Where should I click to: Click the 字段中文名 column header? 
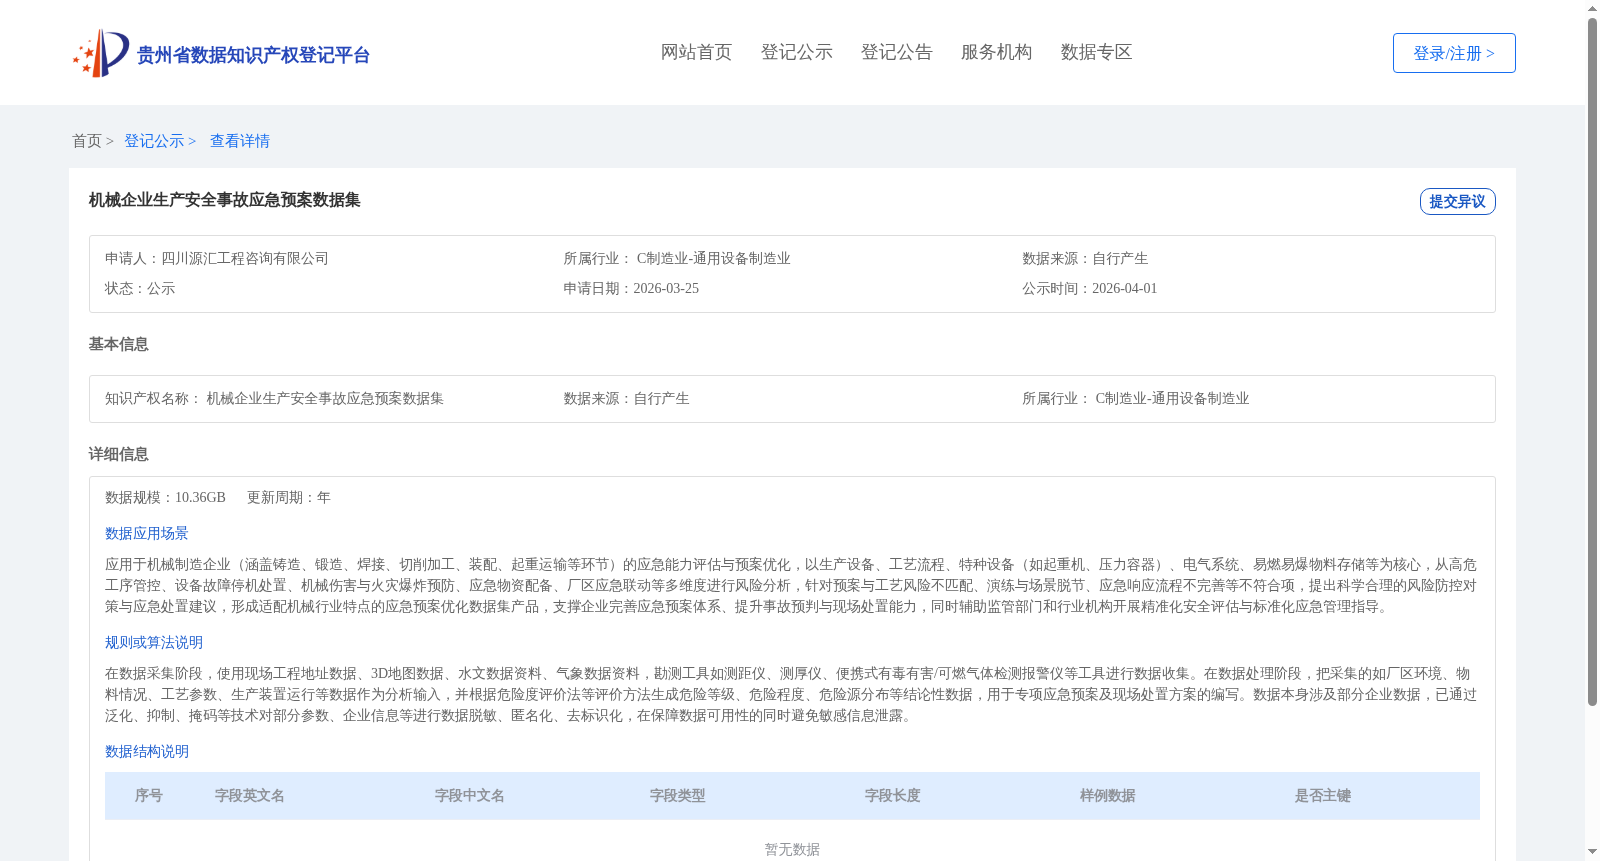[470, 796]
